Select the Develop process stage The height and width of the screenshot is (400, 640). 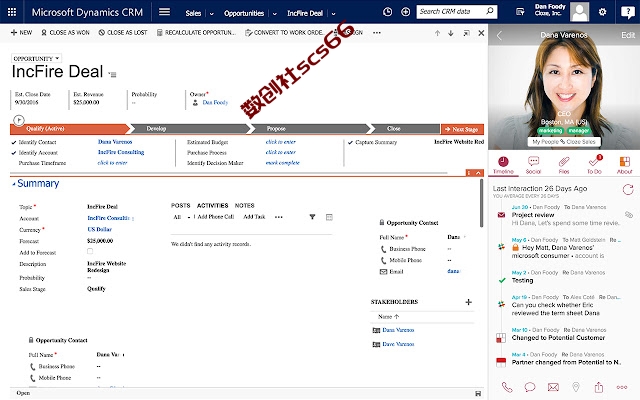(189, 129)
